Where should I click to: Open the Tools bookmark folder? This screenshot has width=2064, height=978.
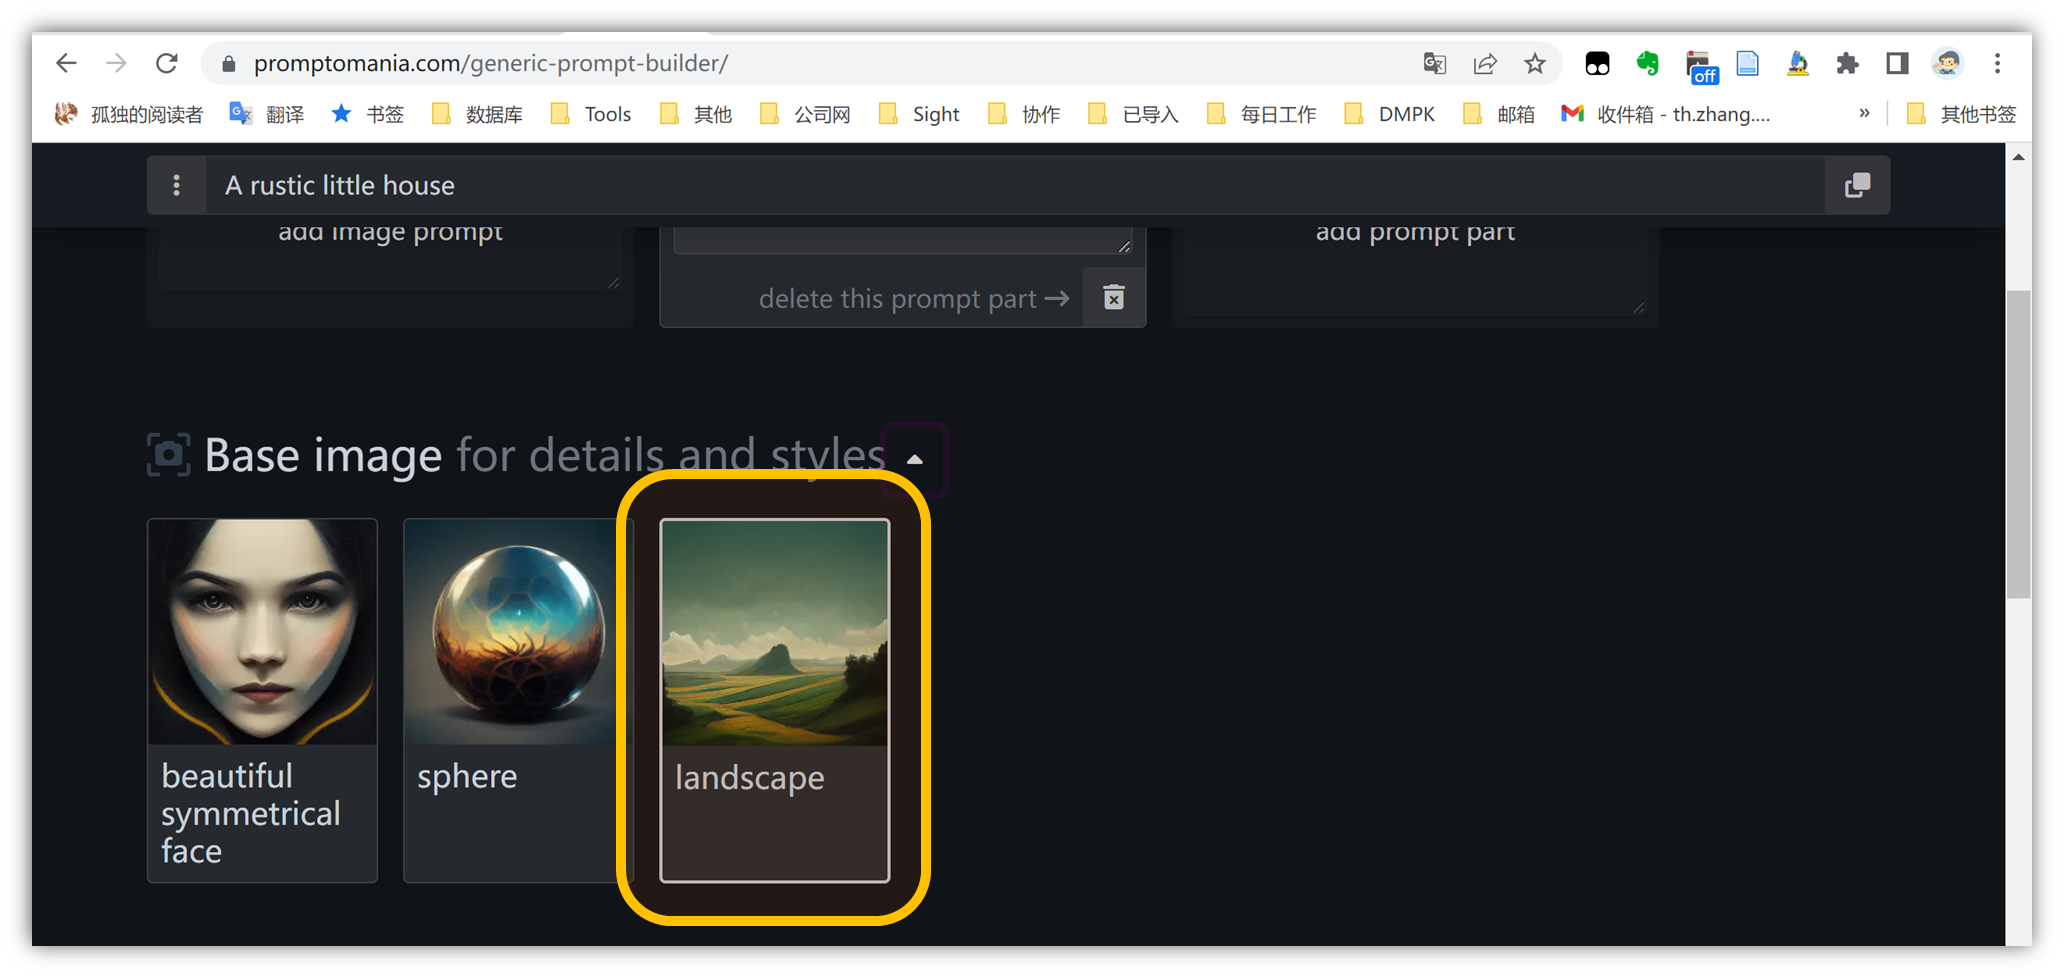coord(592,114)
